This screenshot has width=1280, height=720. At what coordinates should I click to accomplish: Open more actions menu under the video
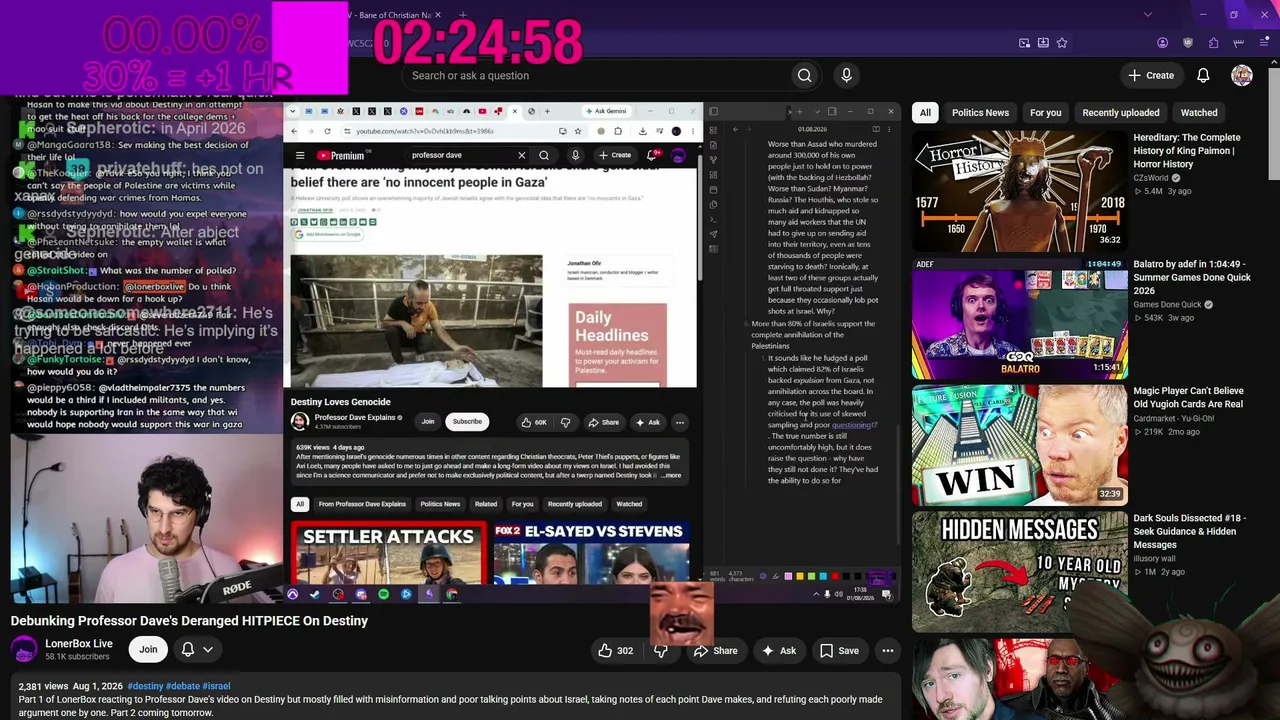(x=887, y=651)
